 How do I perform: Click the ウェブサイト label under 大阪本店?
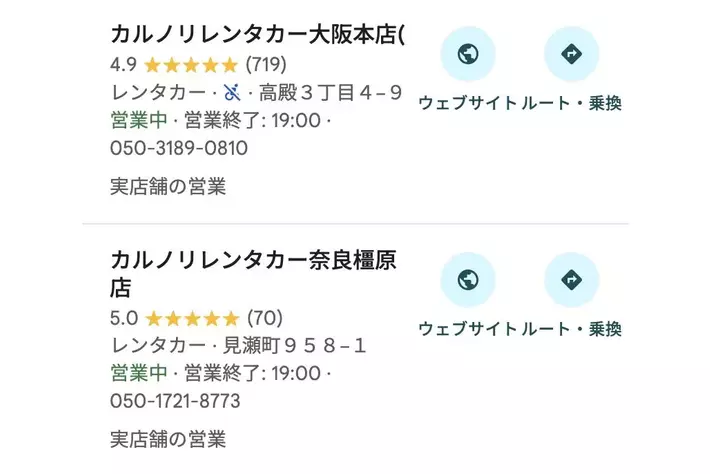tap(468, 103)
